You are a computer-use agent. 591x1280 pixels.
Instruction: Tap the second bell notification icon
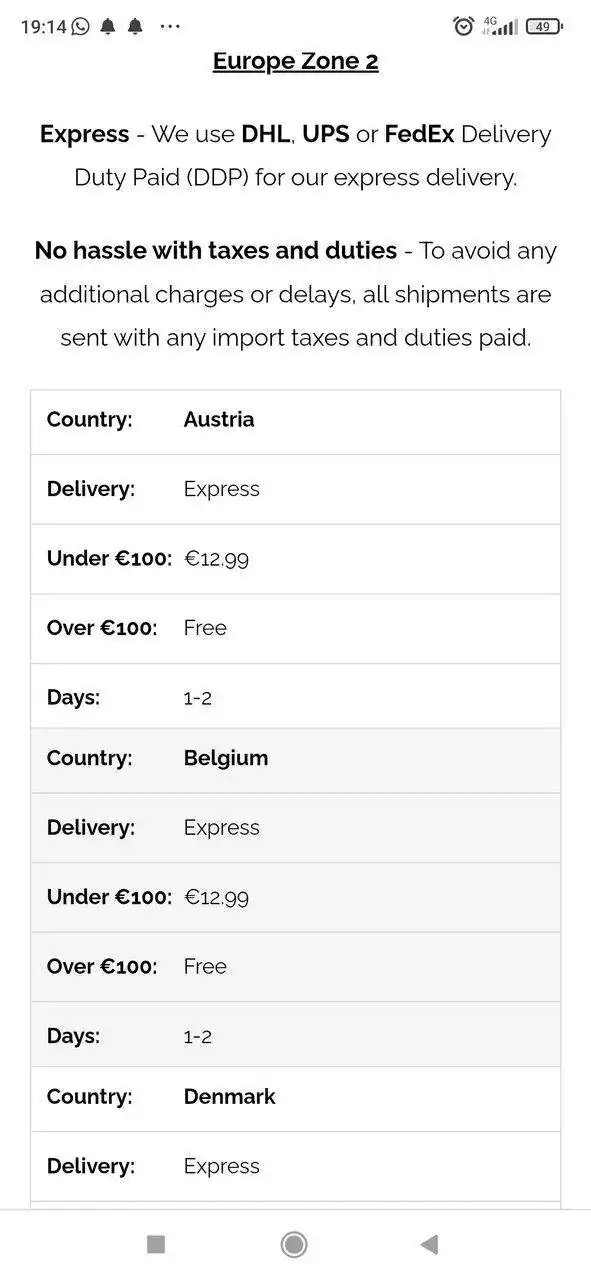pyautogui.click(x=135, y=27)
